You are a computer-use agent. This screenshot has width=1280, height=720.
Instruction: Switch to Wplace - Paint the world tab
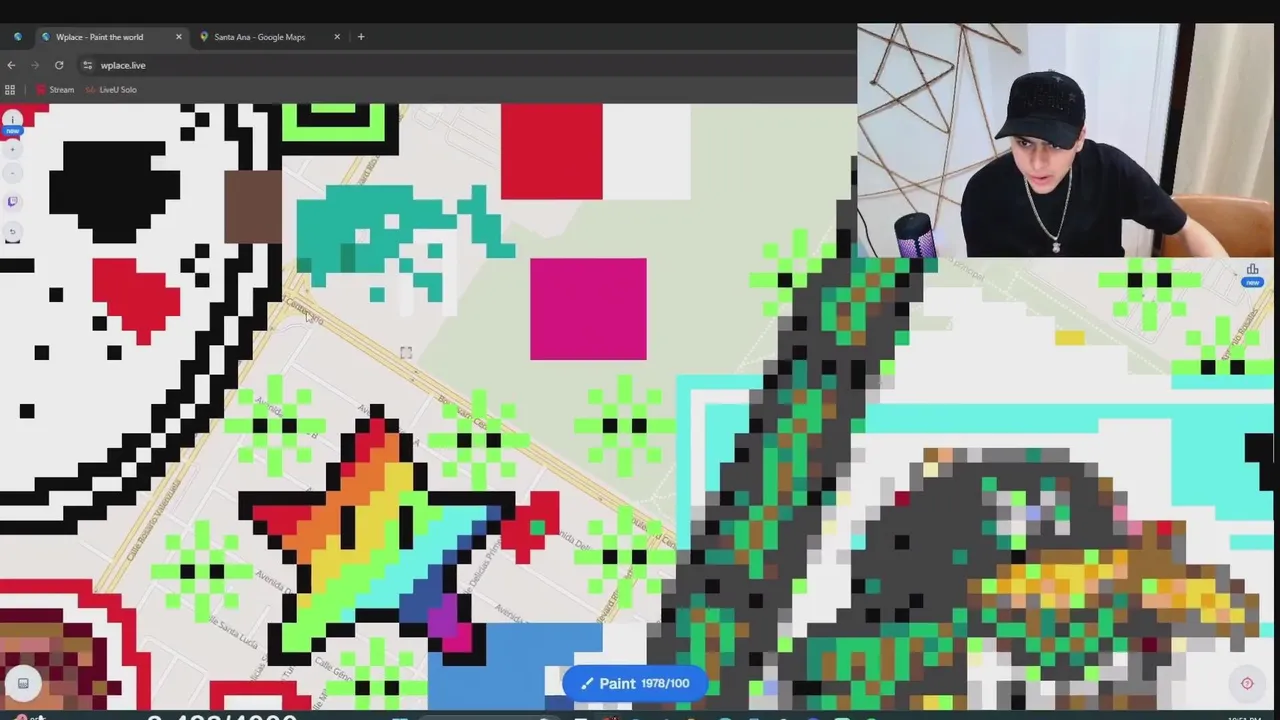99,37
